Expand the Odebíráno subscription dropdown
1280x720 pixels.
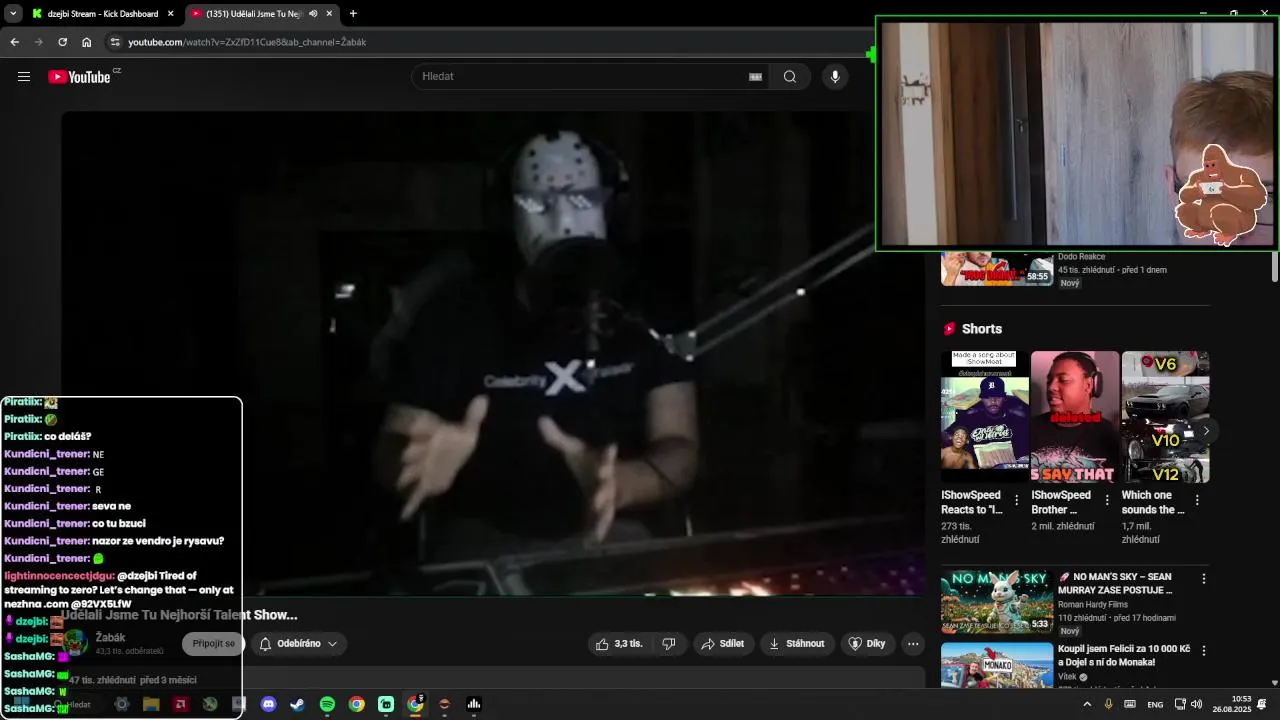[x=299, y=644]
